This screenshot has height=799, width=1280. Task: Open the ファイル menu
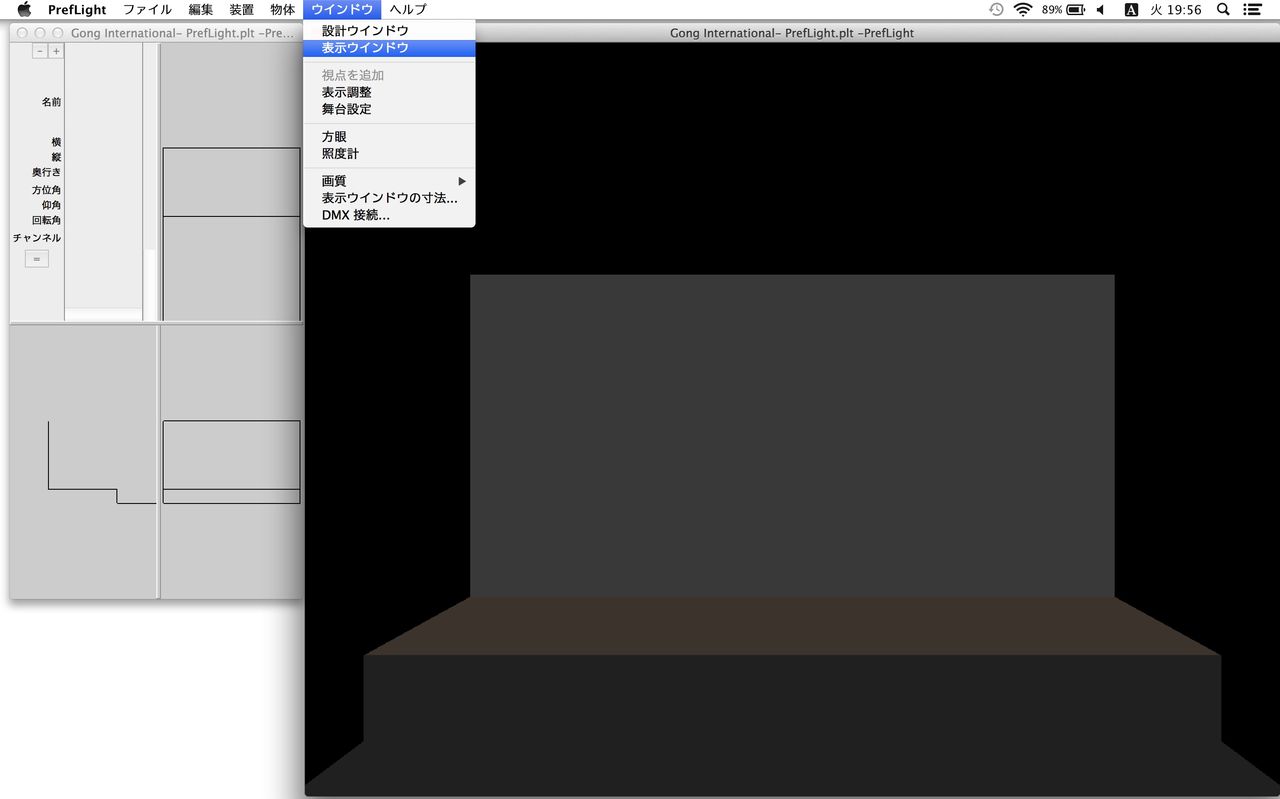tap(147, 9)
